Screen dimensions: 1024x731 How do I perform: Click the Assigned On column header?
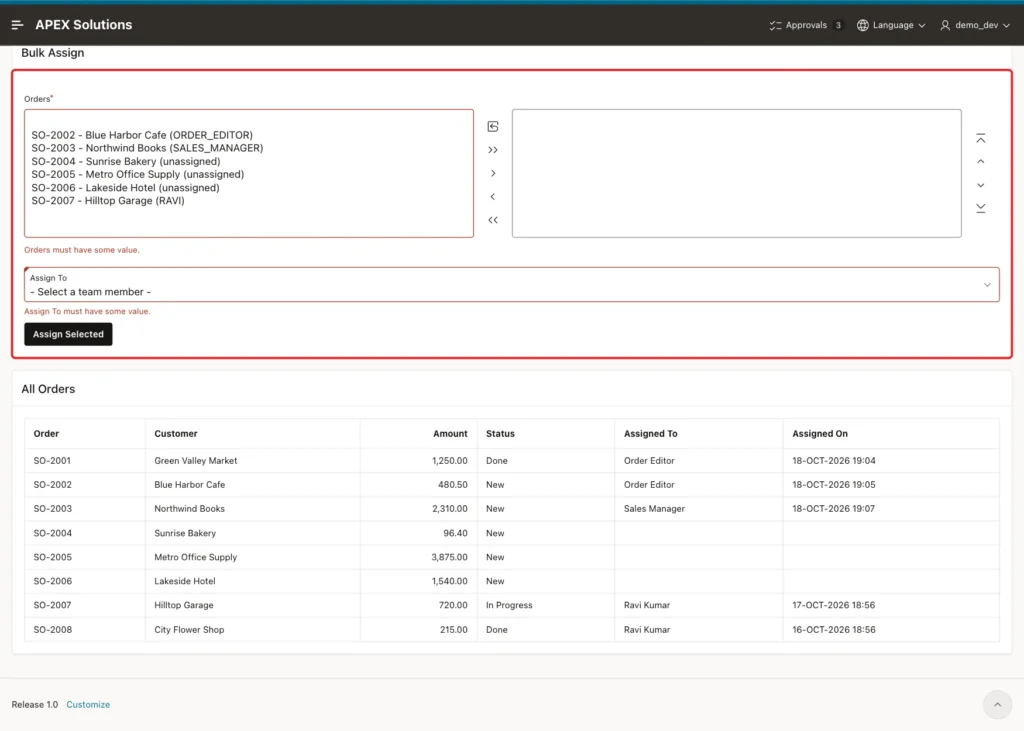click(820, 434)
